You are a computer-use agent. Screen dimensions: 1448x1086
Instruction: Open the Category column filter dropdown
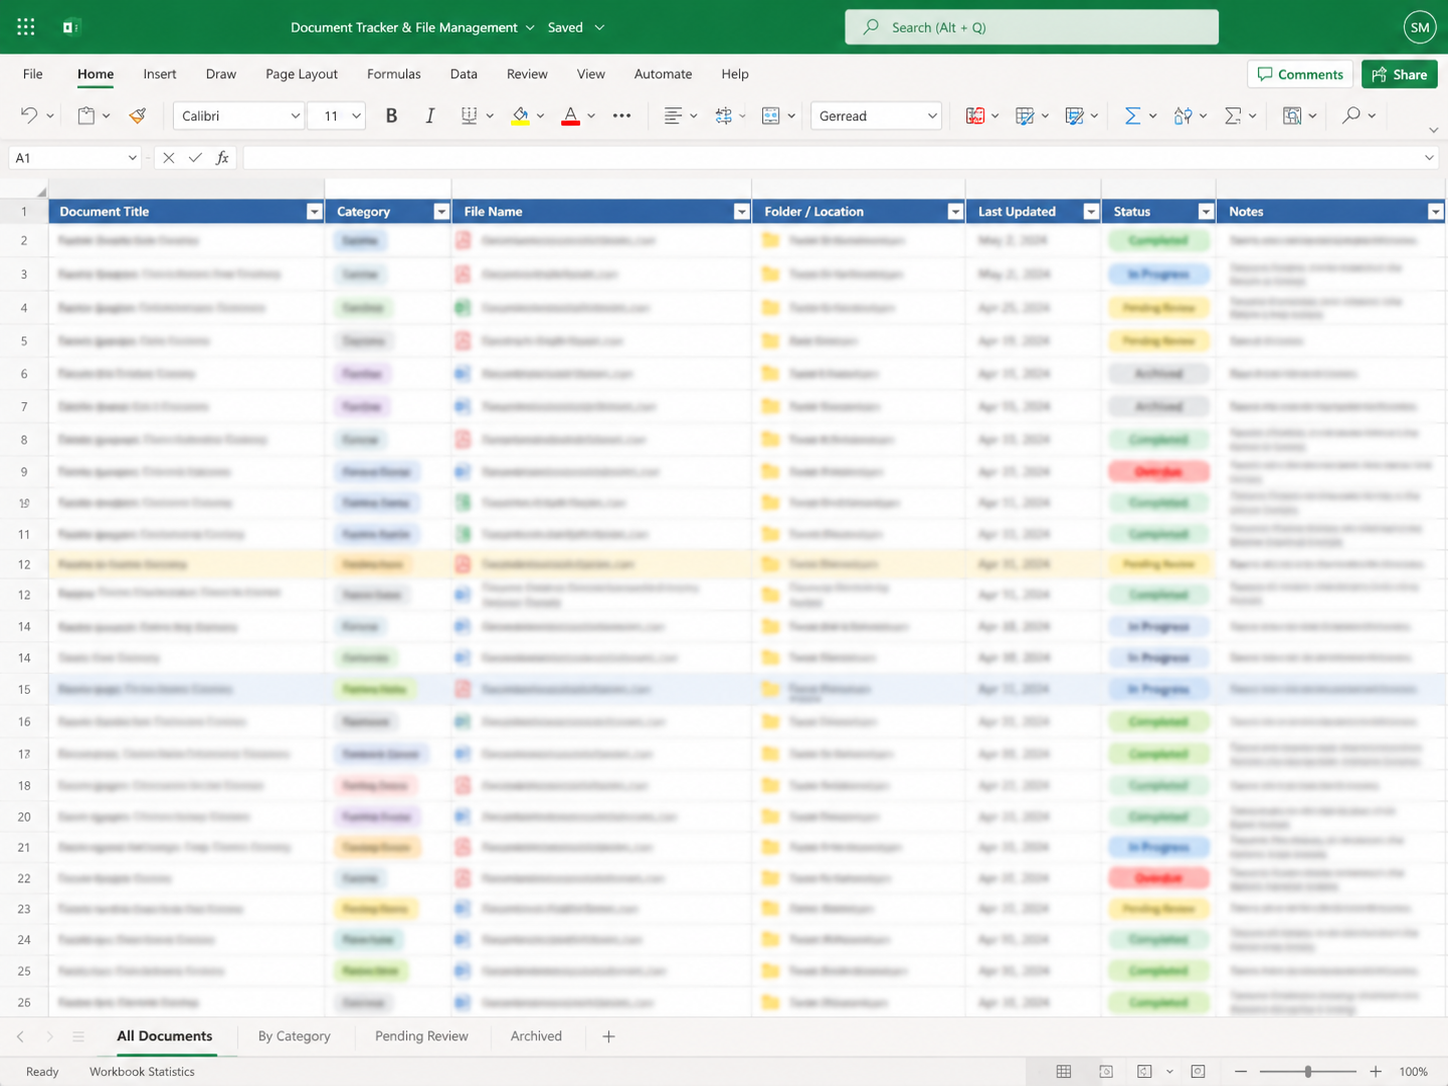[x=441, y=212]
